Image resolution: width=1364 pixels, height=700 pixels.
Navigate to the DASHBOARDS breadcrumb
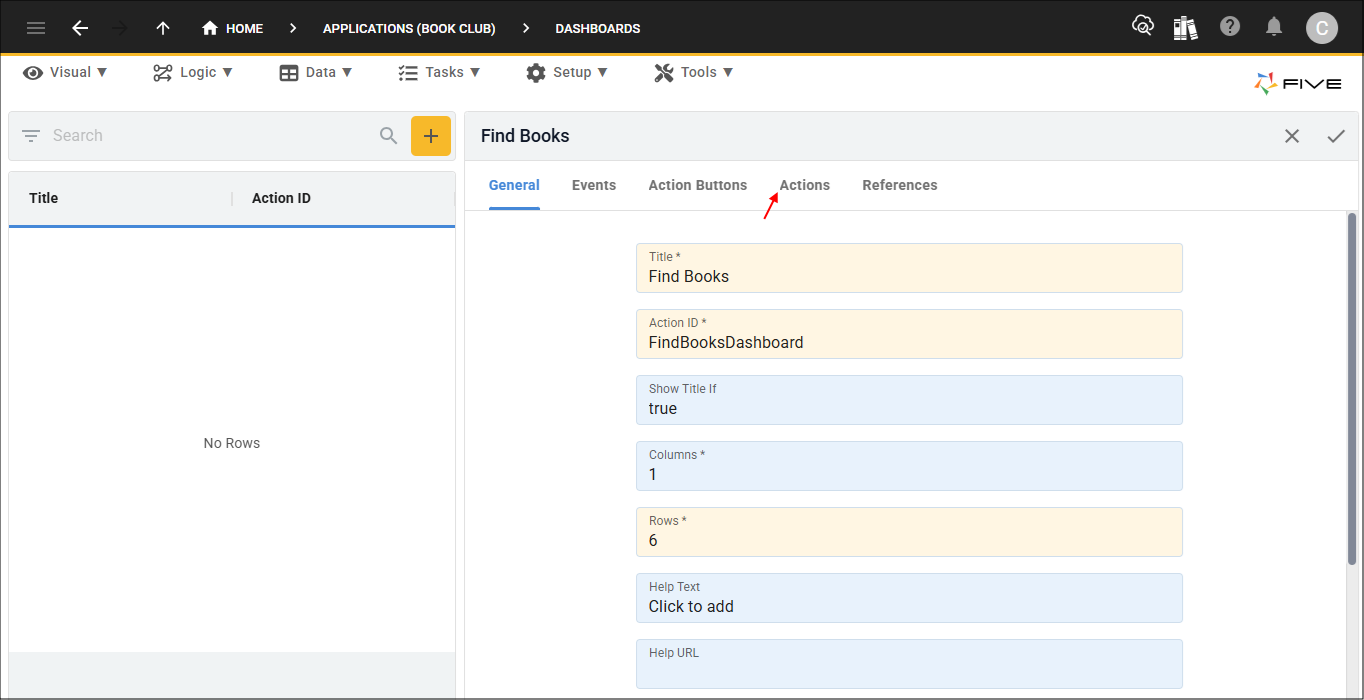tap(597, 28)
